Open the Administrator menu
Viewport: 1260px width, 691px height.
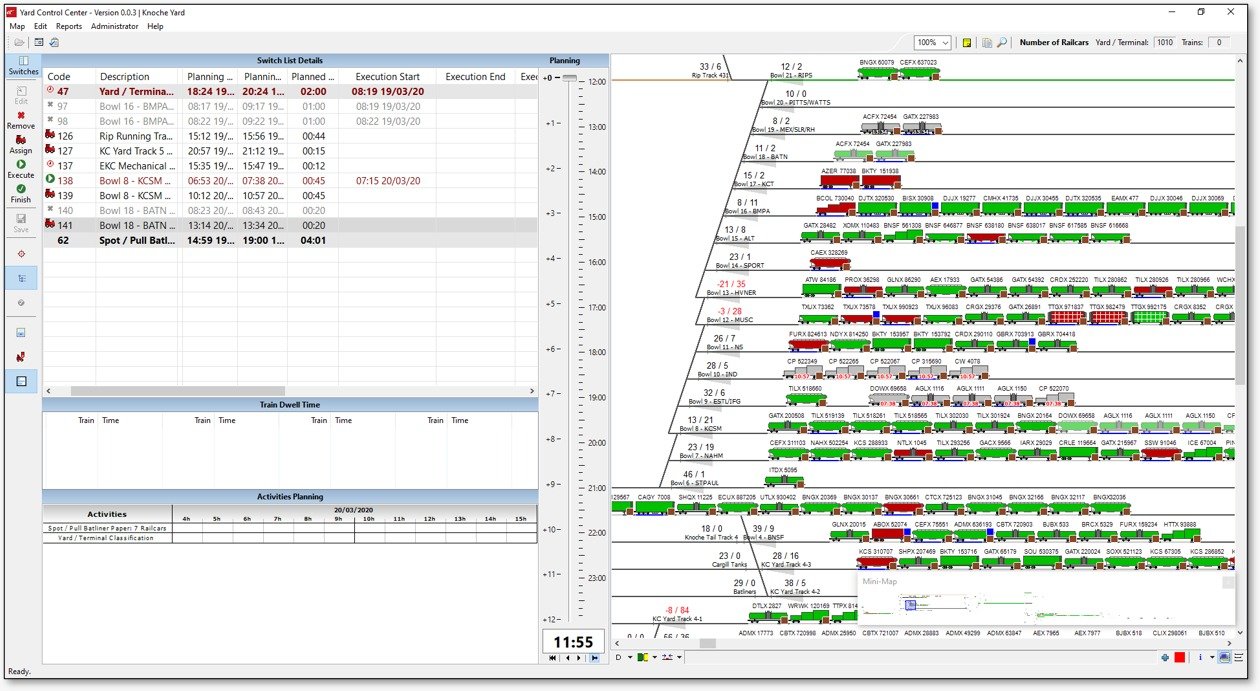tap(115, 26)
